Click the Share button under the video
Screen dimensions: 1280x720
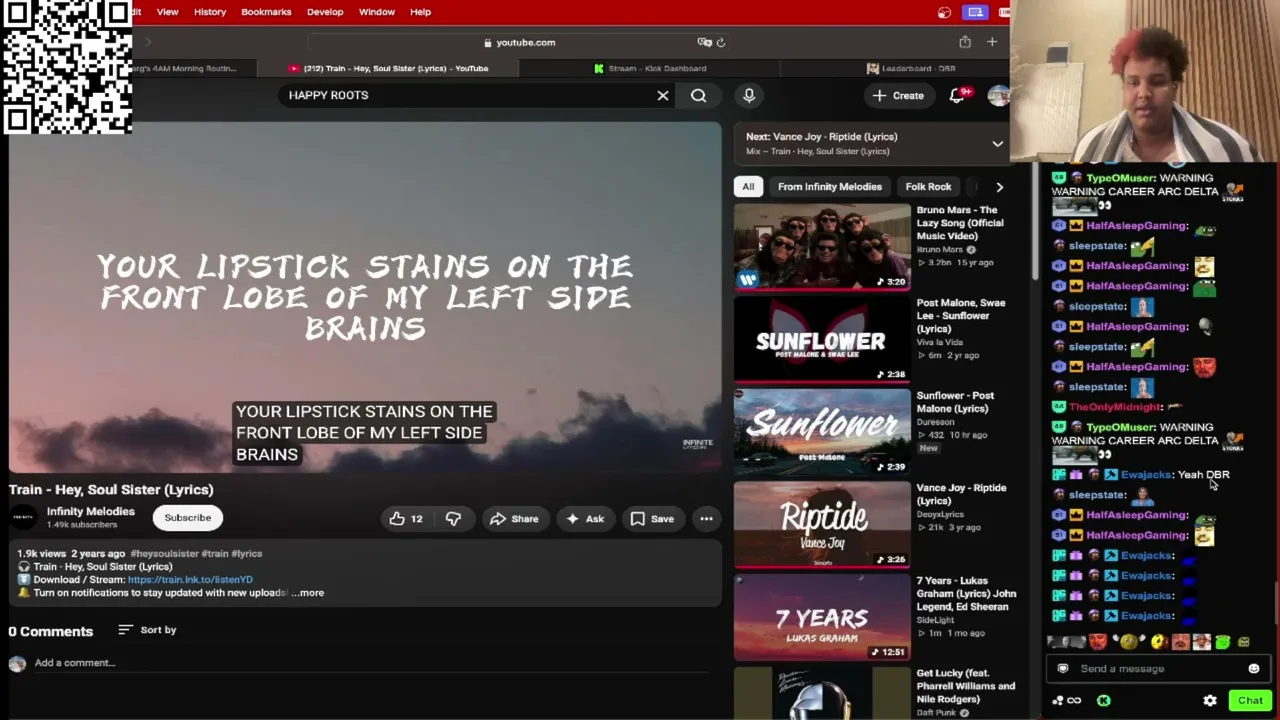pyautogui.click(x=514, y=518)
